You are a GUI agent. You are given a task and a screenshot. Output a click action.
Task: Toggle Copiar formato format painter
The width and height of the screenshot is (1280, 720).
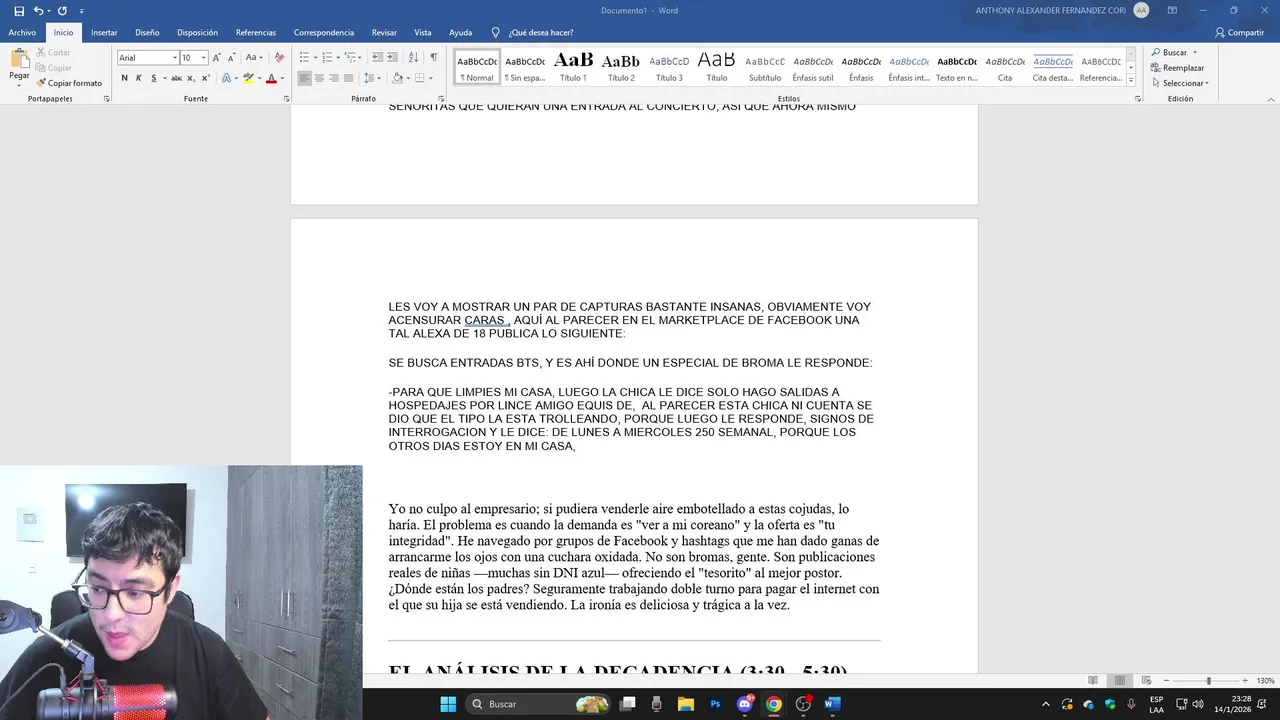[x=69, y=83]
